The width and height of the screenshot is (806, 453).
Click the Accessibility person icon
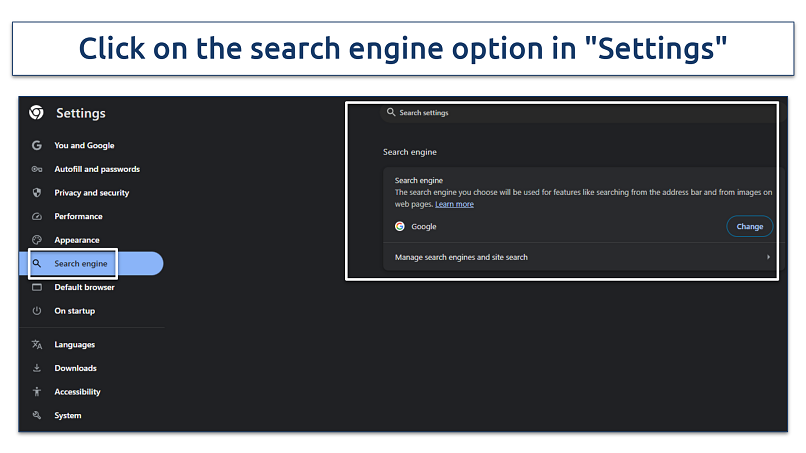37,392
